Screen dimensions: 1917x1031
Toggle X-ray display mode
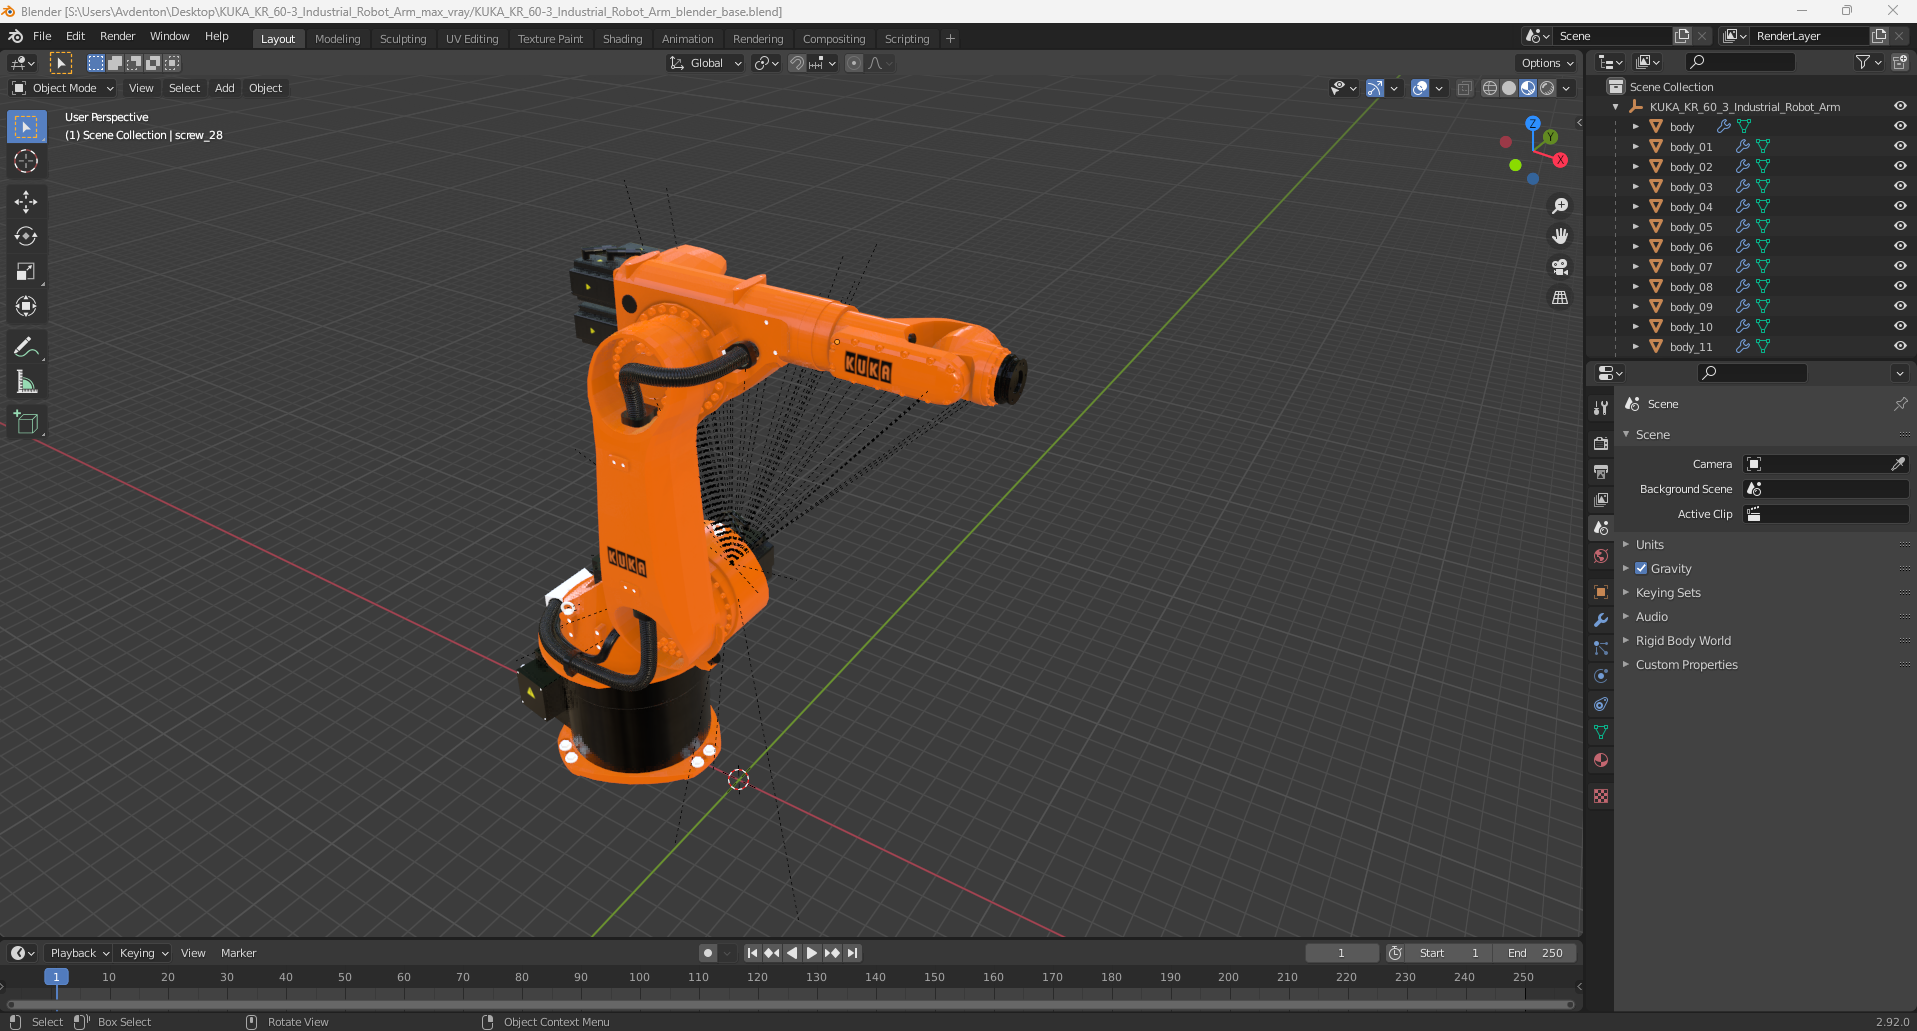pyautogui.click(x=1464, y=88)
